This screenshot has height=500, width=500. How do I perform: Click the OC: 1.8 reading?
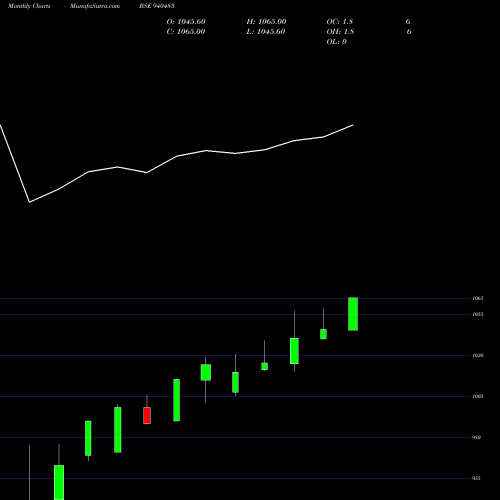pyautogui.click(x=340, y=22)
